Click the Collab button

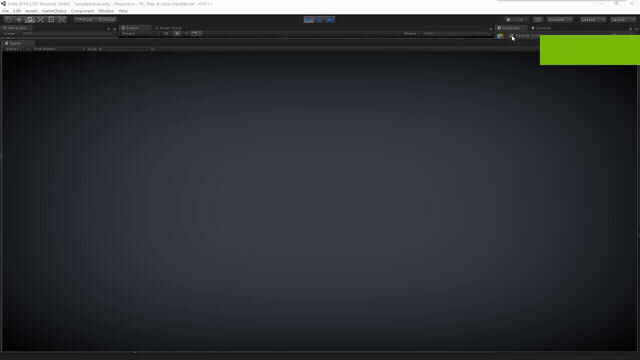[516, 20]
